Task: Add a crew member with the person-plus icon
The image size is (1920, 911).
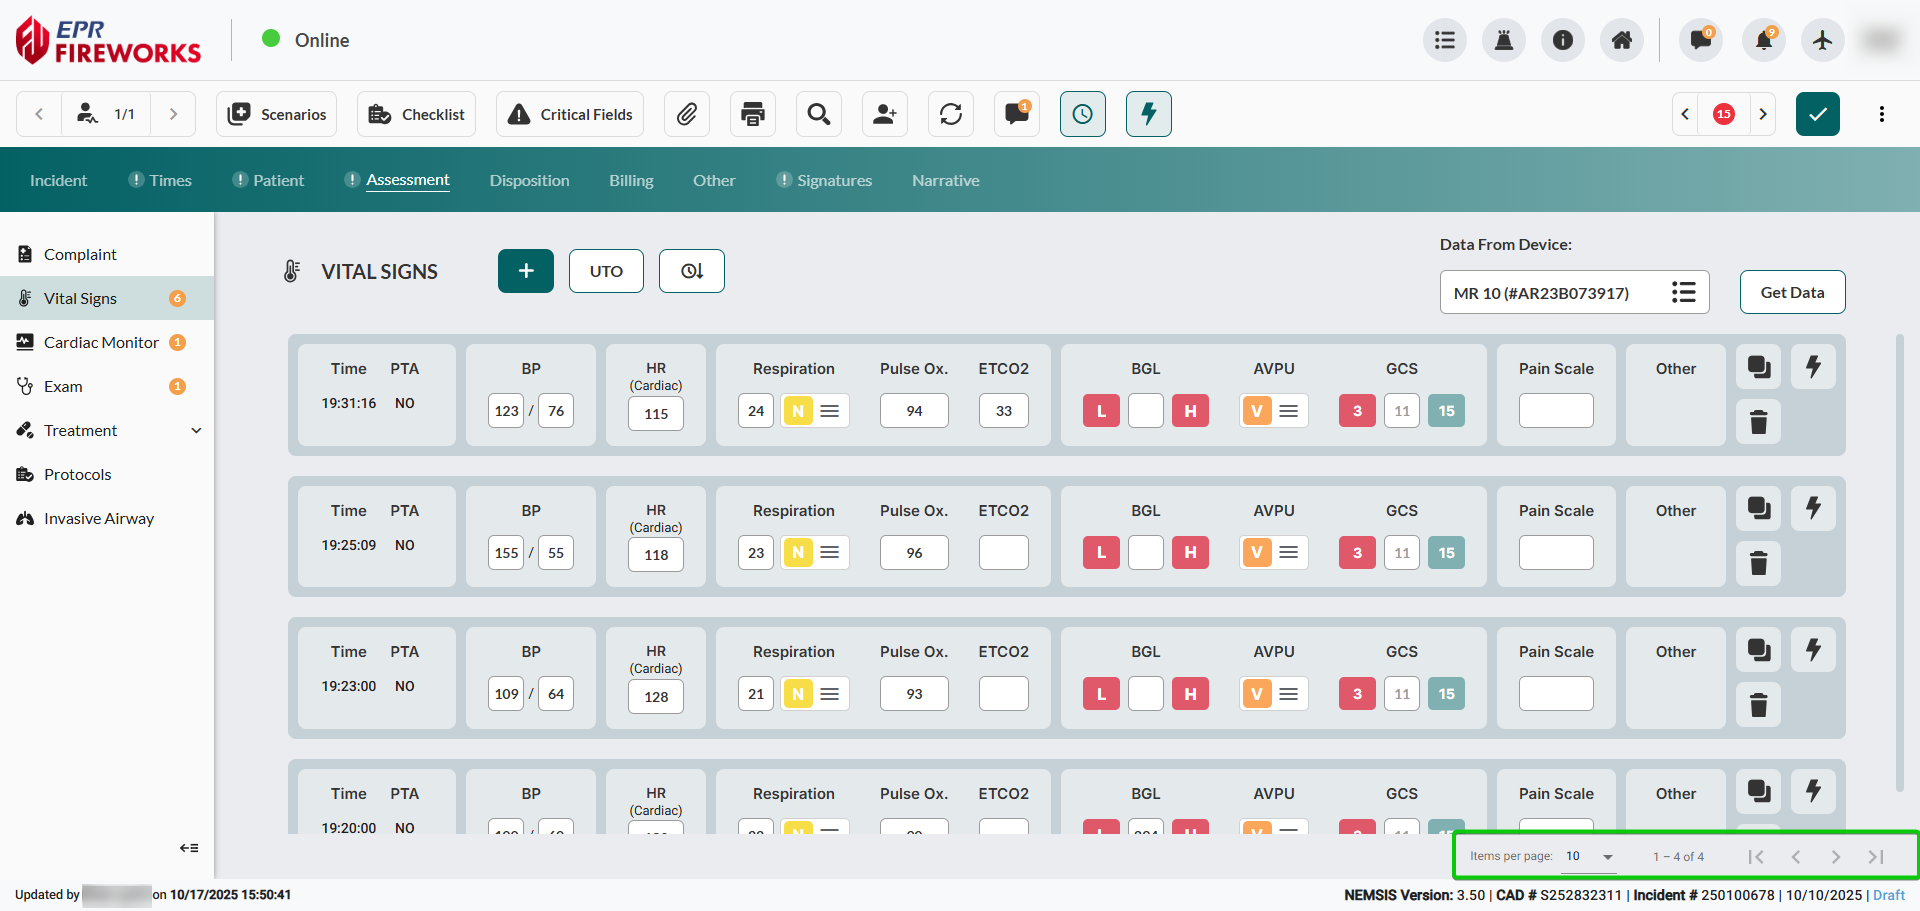Action: pos(885,114)
